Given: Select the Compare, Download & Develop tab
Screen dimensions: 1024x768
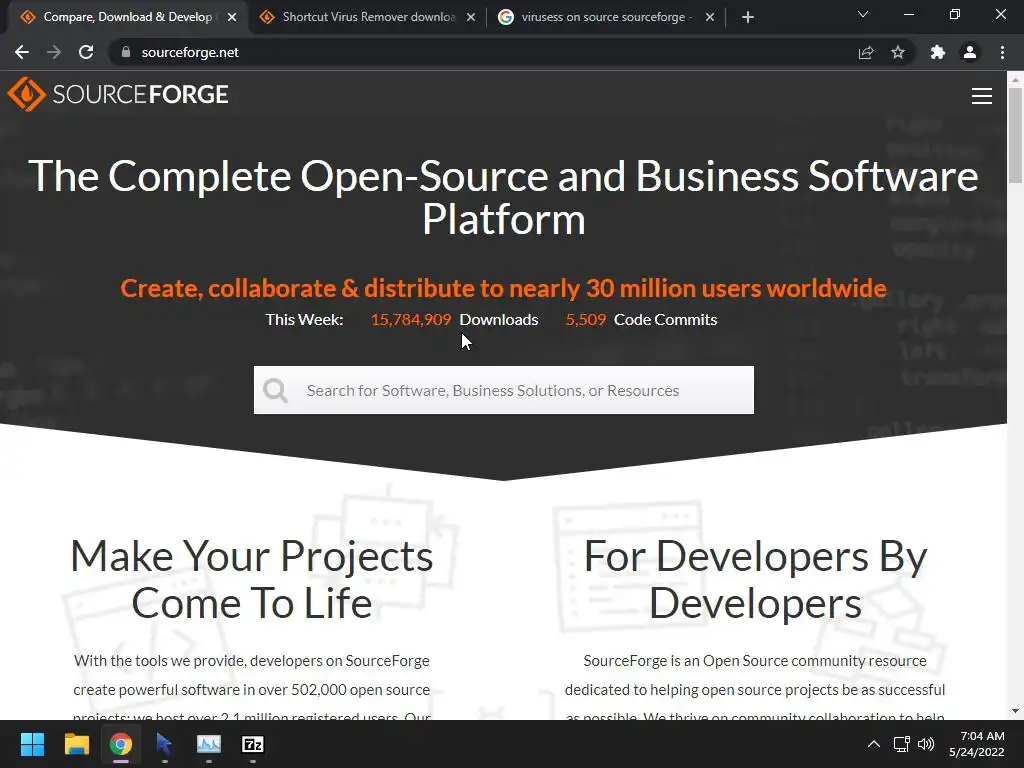Looking at the screenshot, I should (x=127, y=17).
